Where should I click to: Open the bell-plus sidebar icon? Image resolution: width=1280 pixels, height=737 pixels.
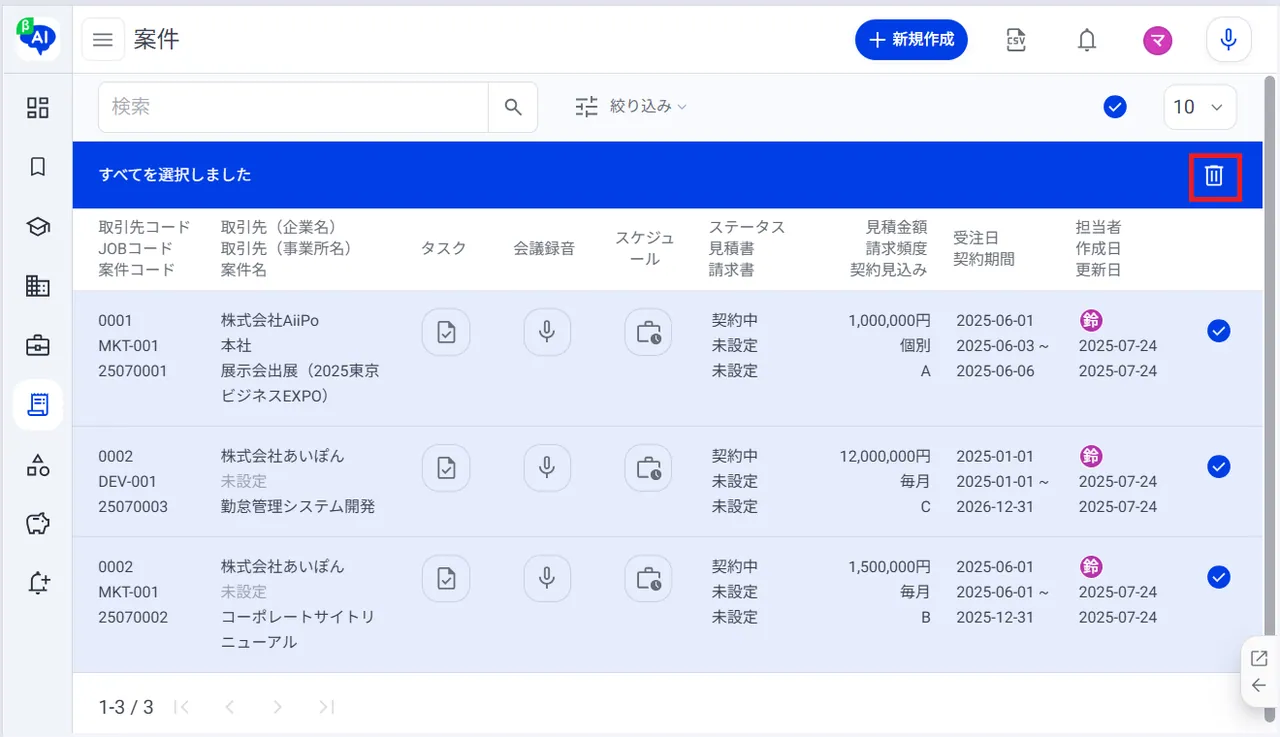pyautogui.click(x=38, y=584)
